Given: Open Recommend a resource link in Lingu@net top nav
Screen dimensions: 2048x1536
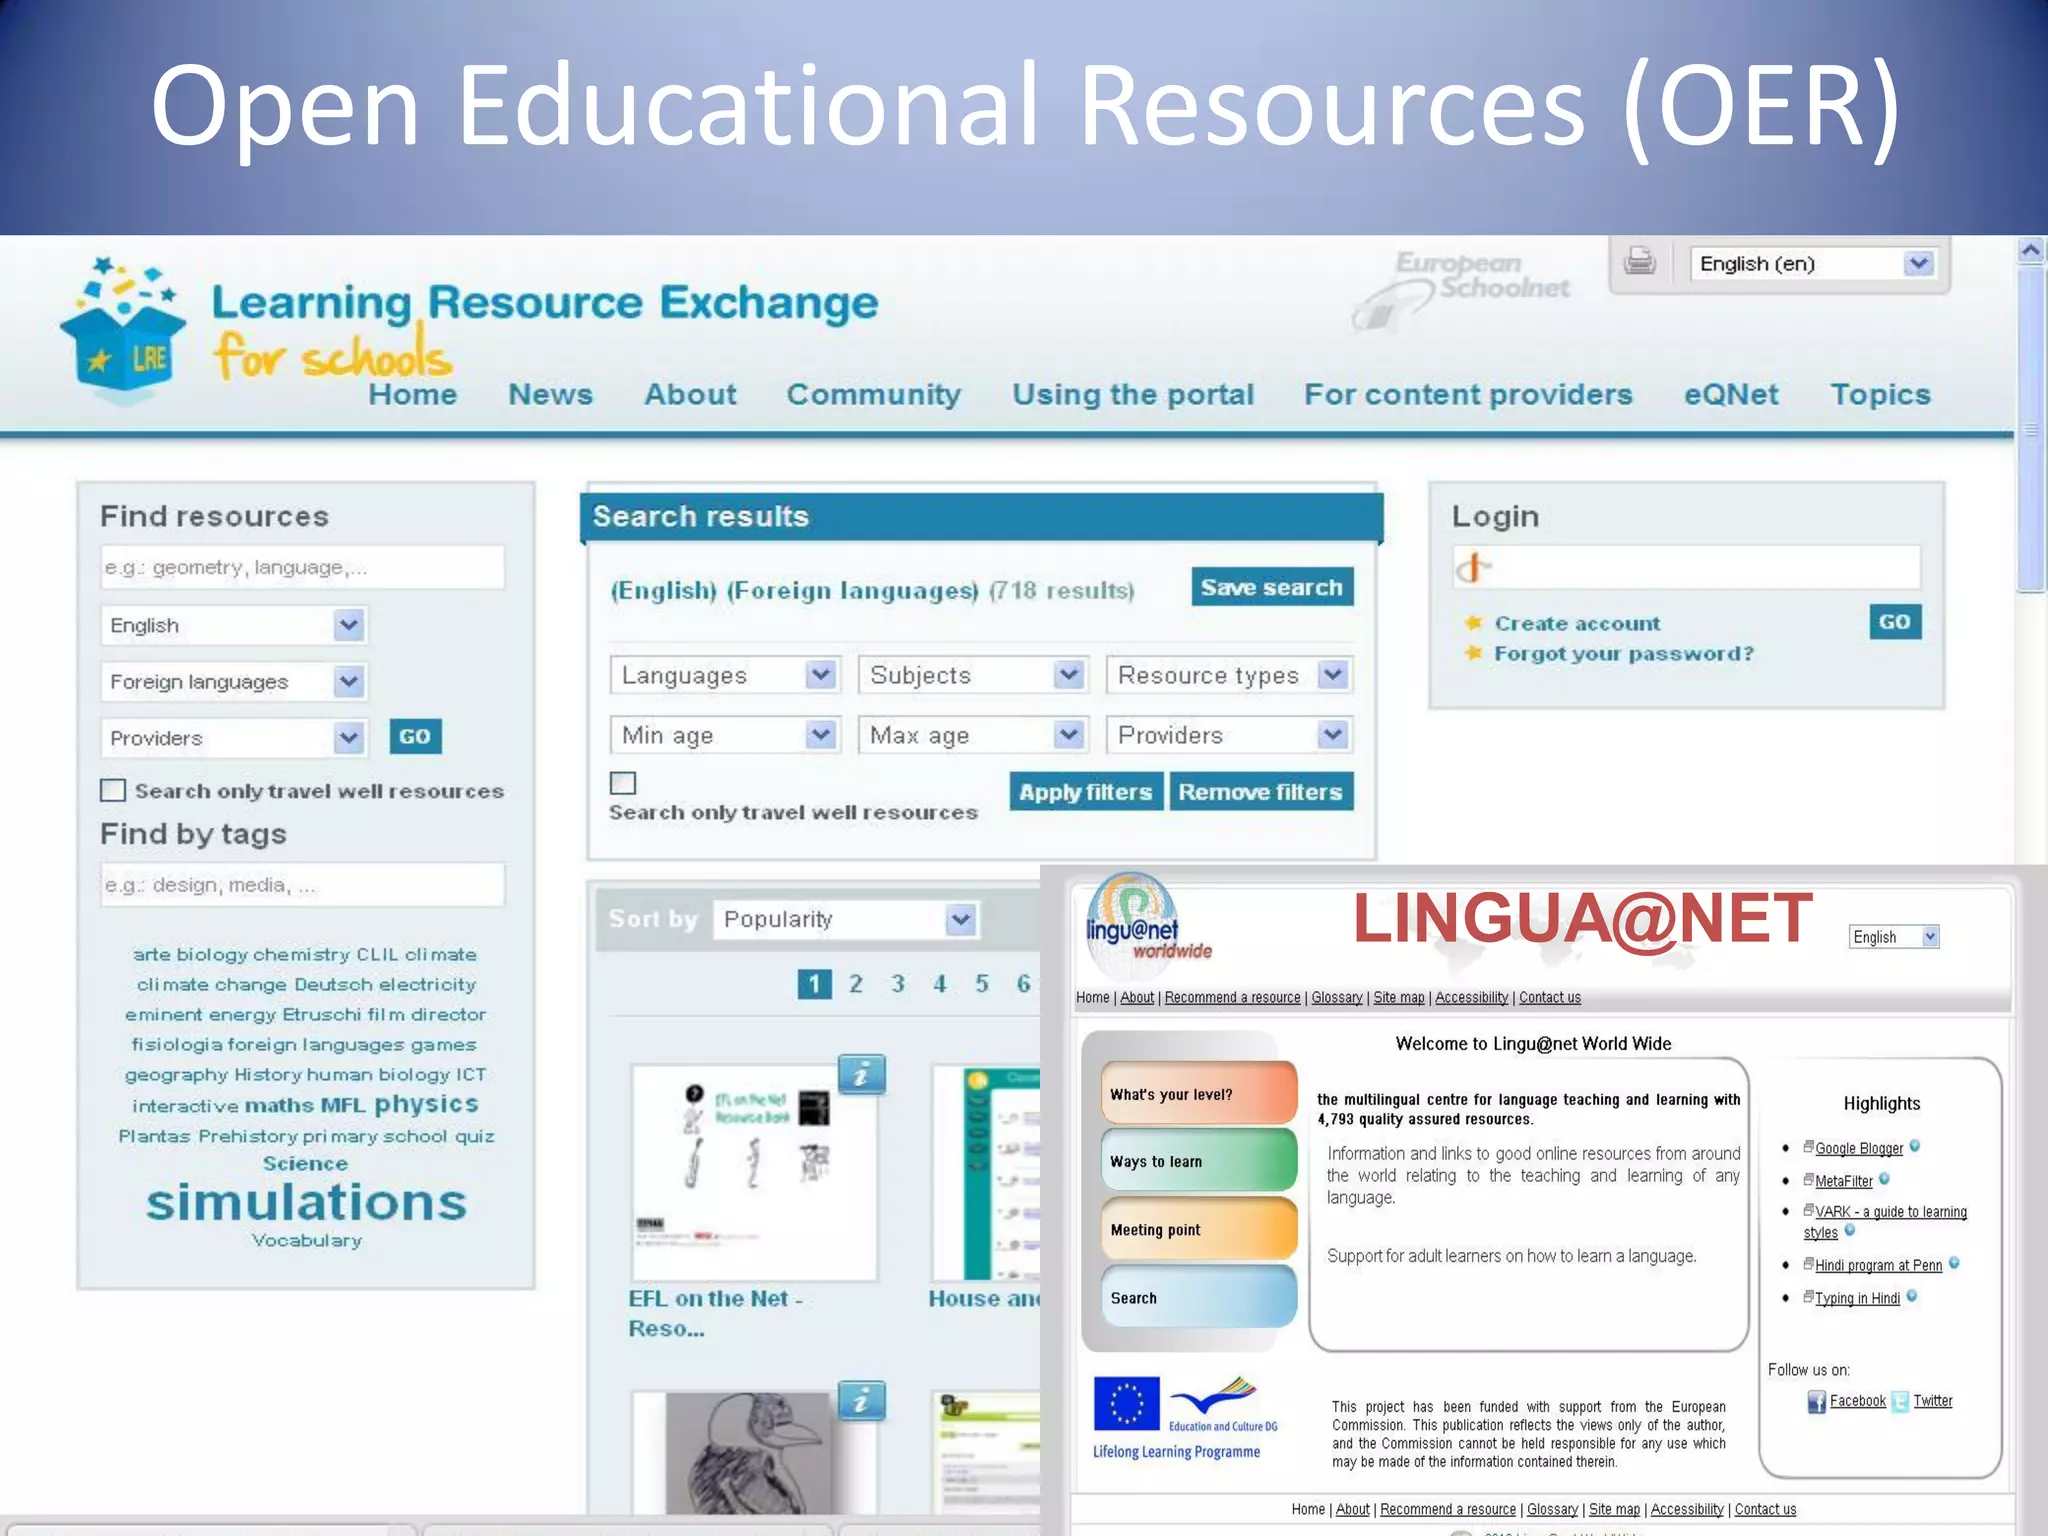Looking at the screenshot, I should click(1232, 997).
